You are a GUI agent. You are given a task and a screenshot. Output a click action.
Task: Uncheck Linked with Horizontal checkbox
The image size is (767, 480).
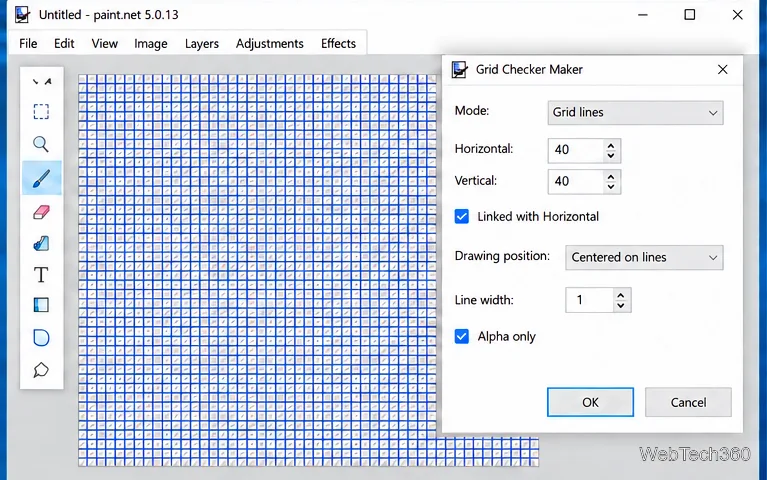pyautogui.click(x=461, y=216)
